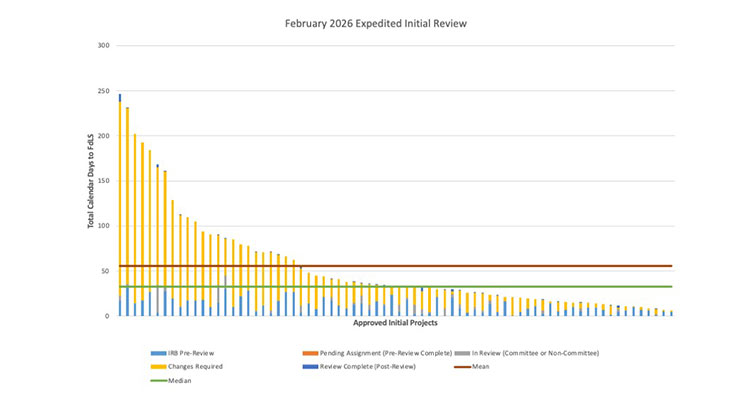Select the horizontal green Median line
The height and width of the screenshot is (400, 750).
point(500,287)
